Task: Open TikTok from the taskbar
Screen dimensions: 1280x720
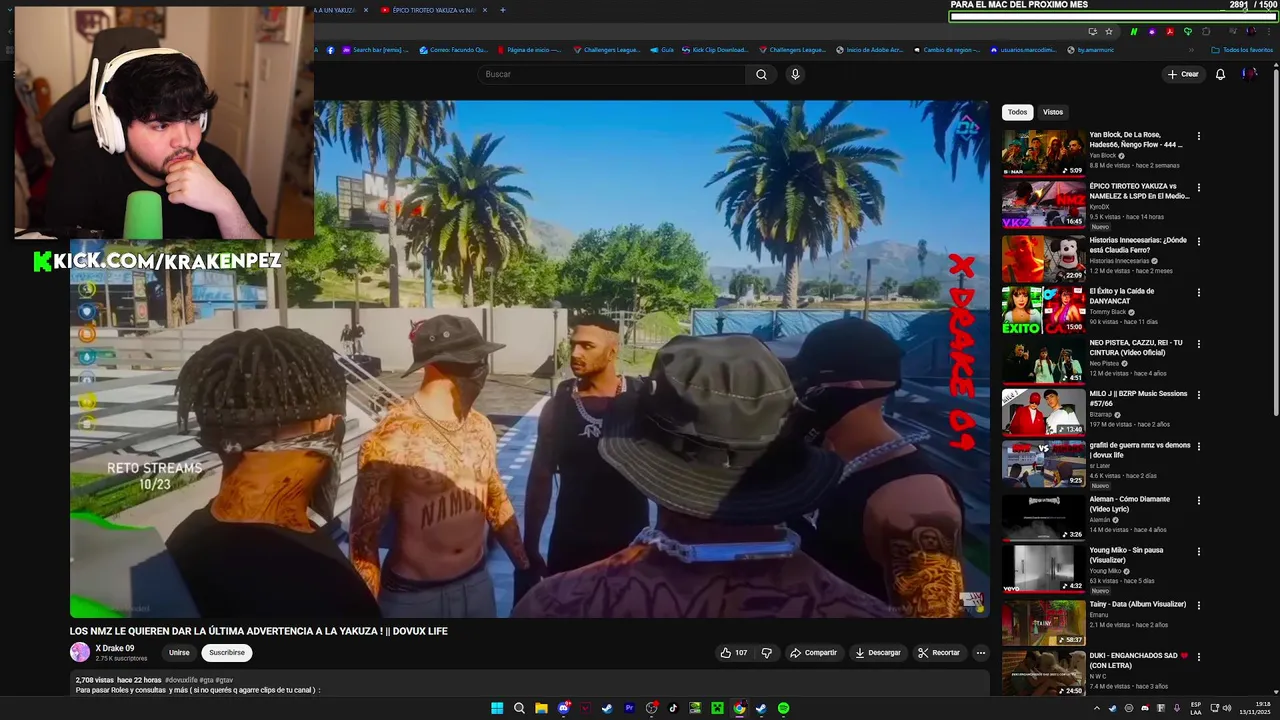Action: coord(673,708)
